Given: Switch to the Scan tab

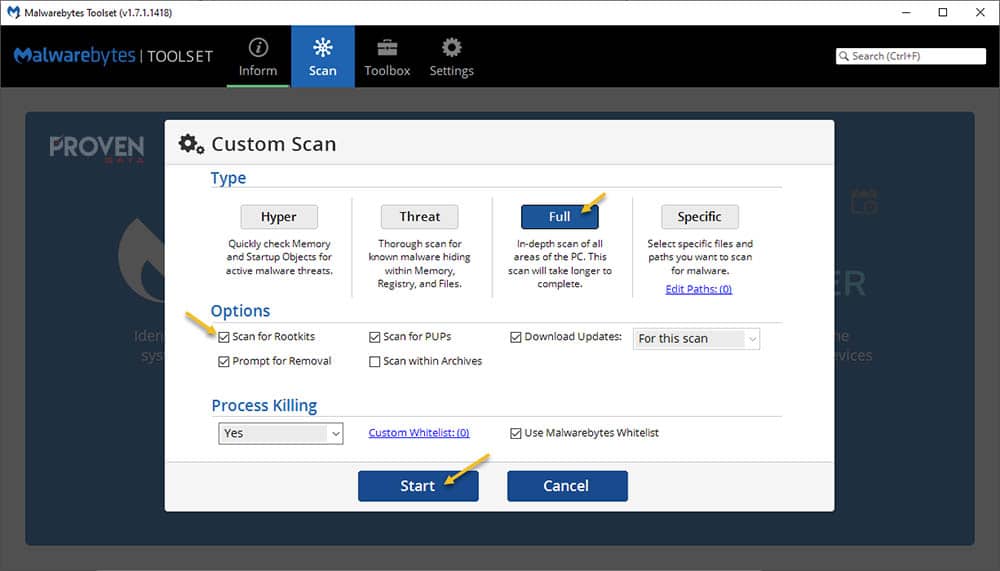Looking at the screenshot, I should (323, 57).
